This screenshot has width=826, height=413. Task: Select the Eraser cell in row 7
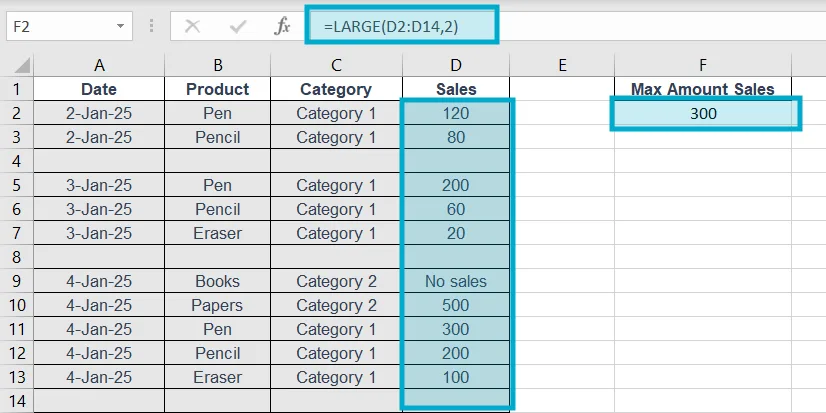[x=217, y=234]
